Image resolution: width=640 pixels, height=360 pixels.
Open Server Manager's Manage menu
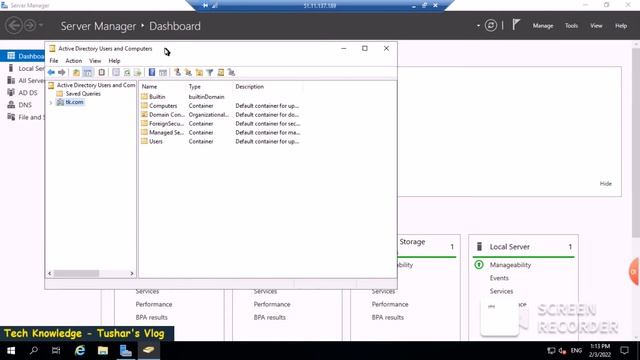pos(543,26)
